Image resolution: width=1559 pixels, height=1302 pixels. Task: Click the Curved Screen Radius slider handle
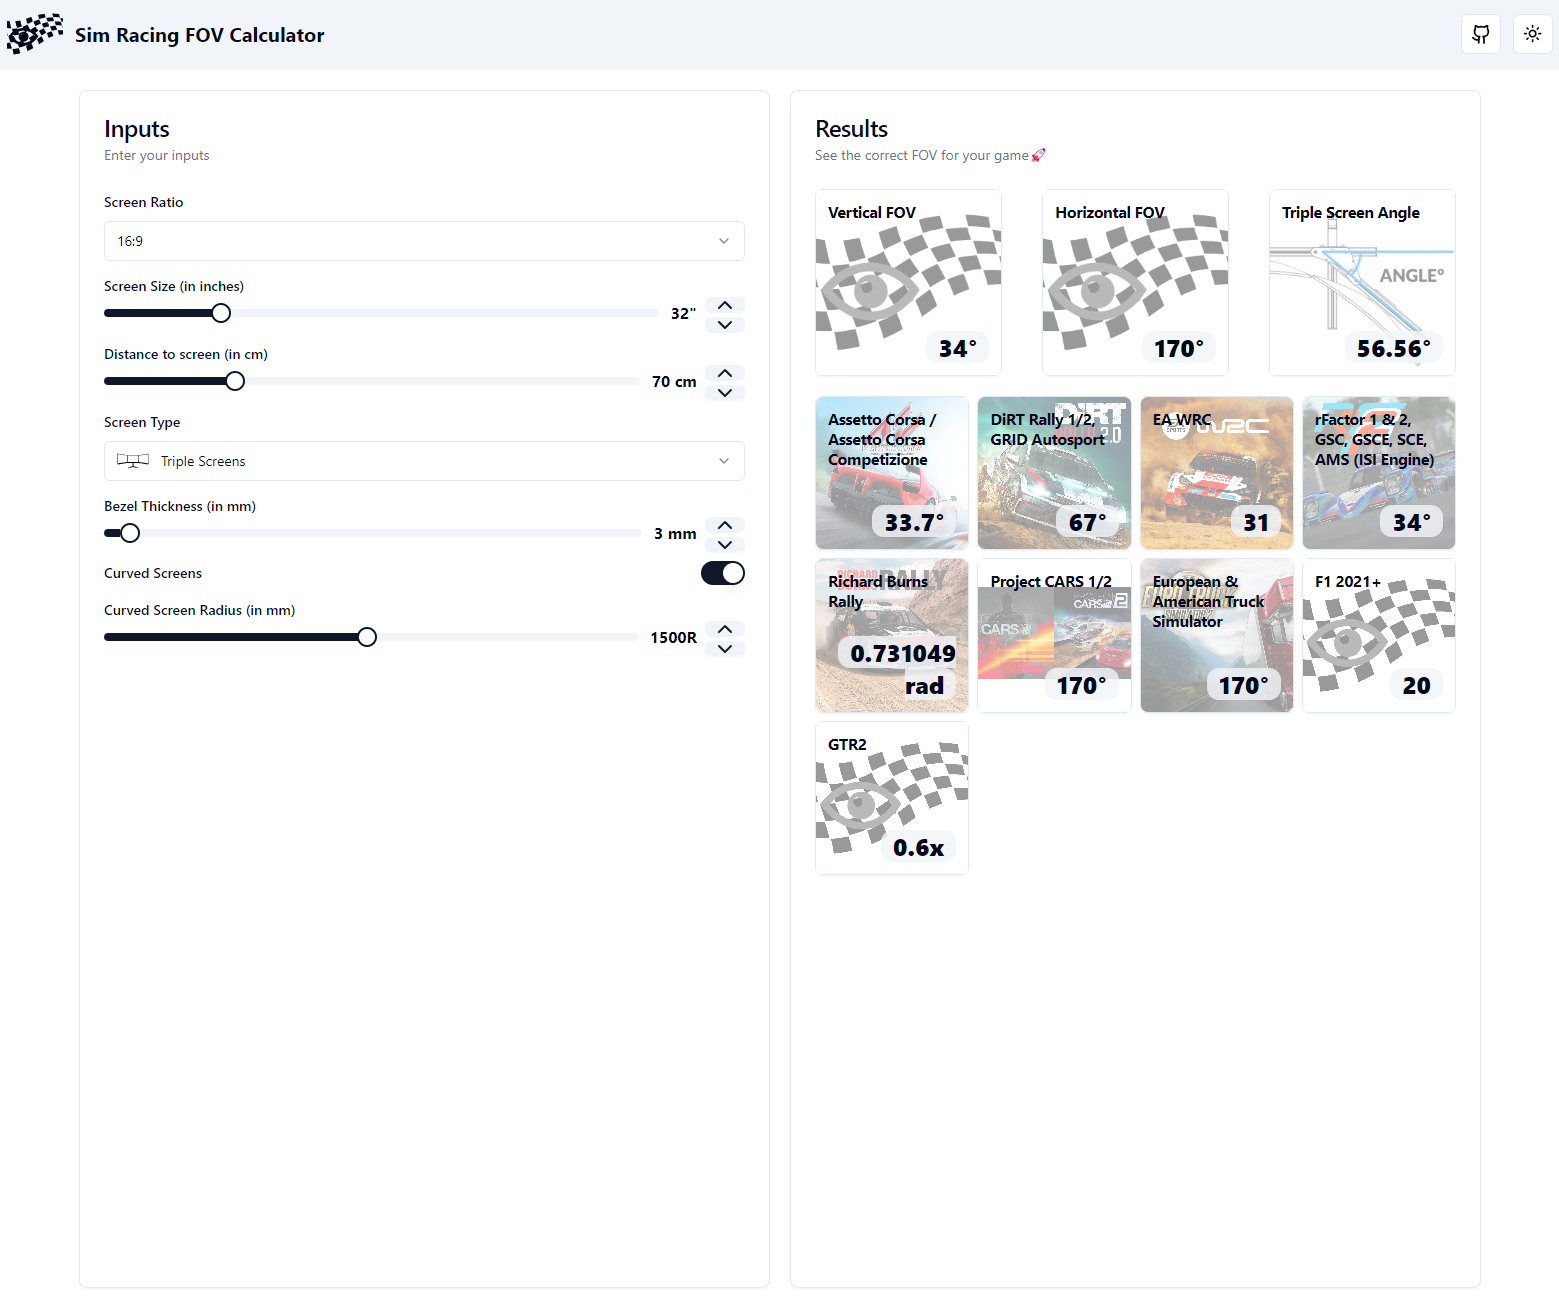pyautogui.click(x=367, y=637)
